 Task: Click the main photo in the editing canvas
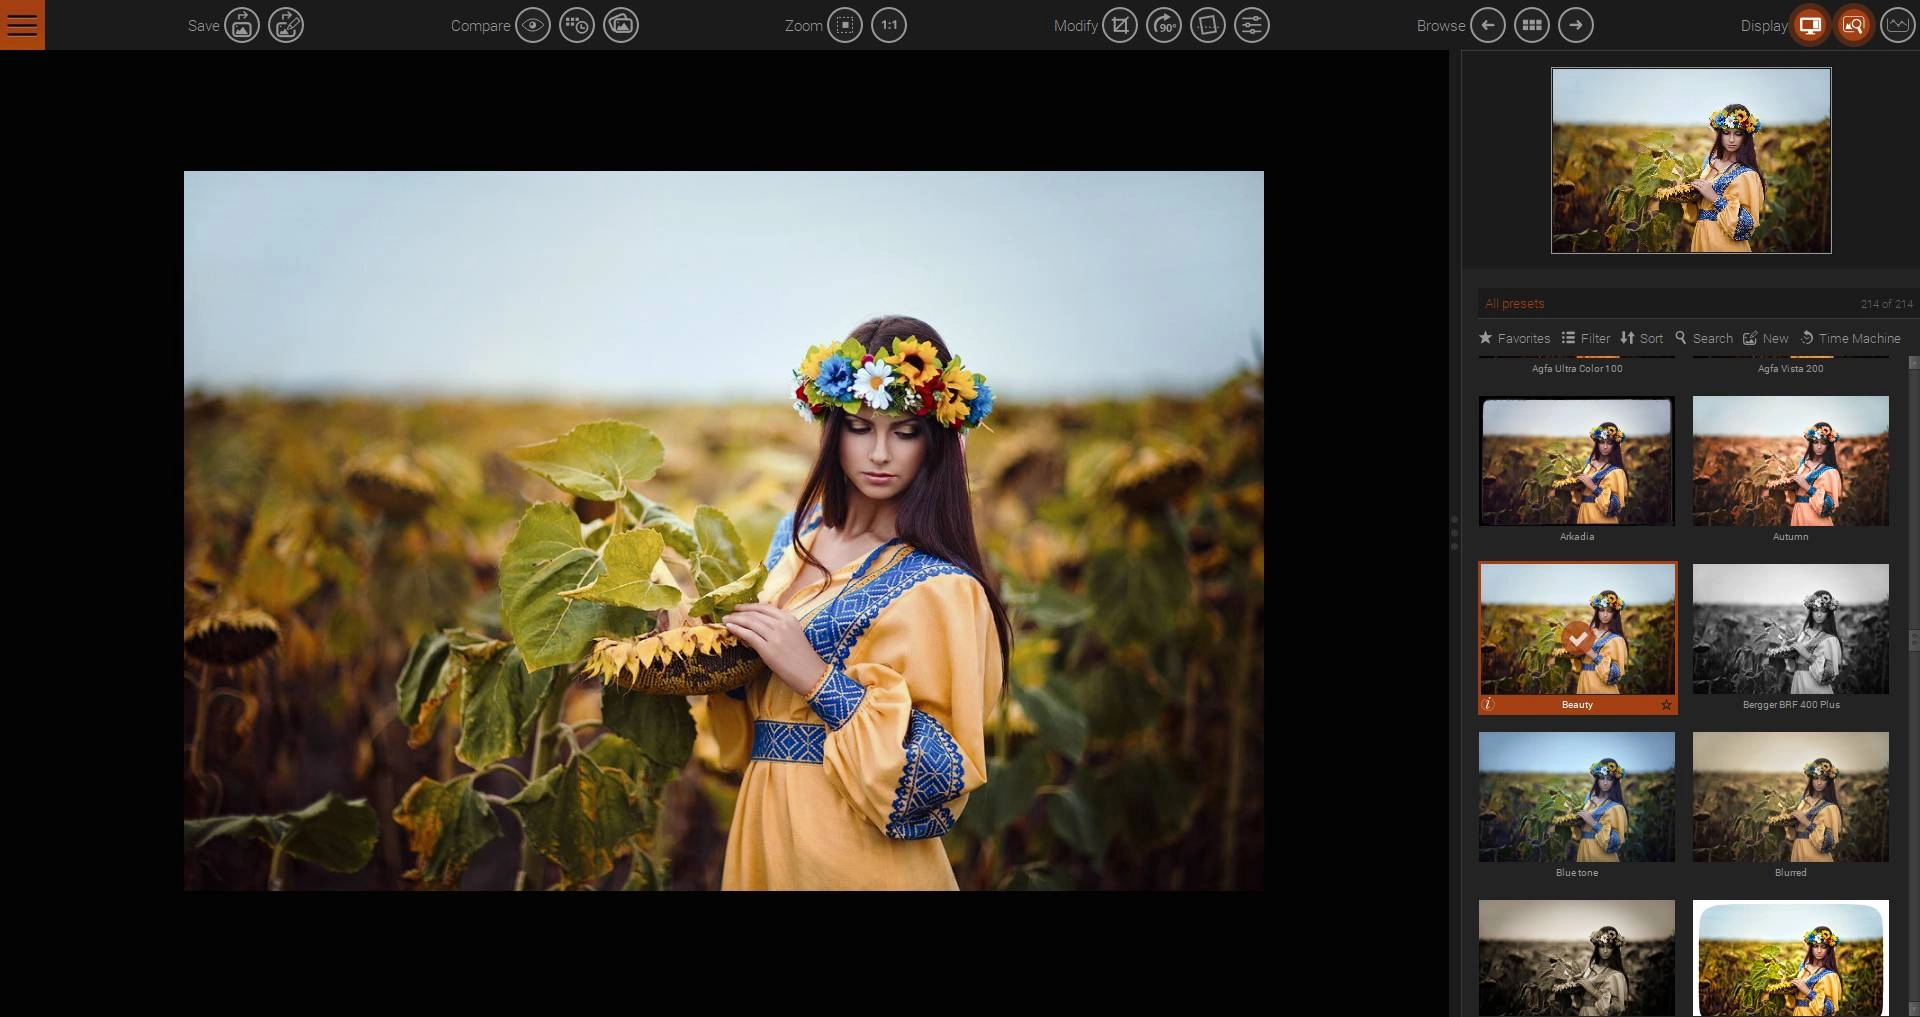pyautogui.click(x=724, y=531)
